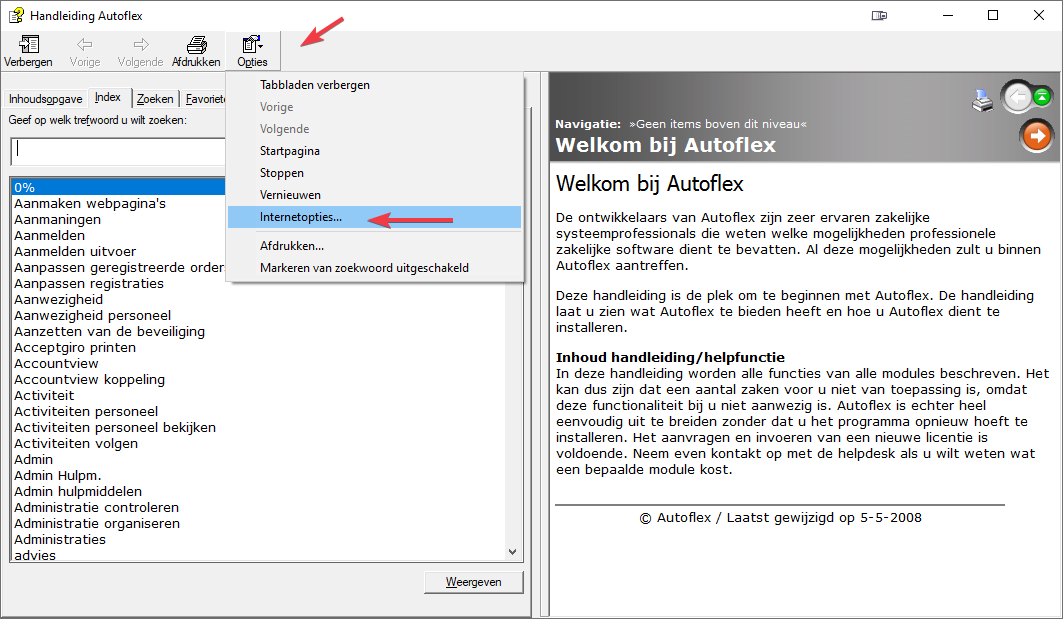Select "Administratie organiseren" in the list
This screenshot has height=619, width=1063.
tap(97, 523)
